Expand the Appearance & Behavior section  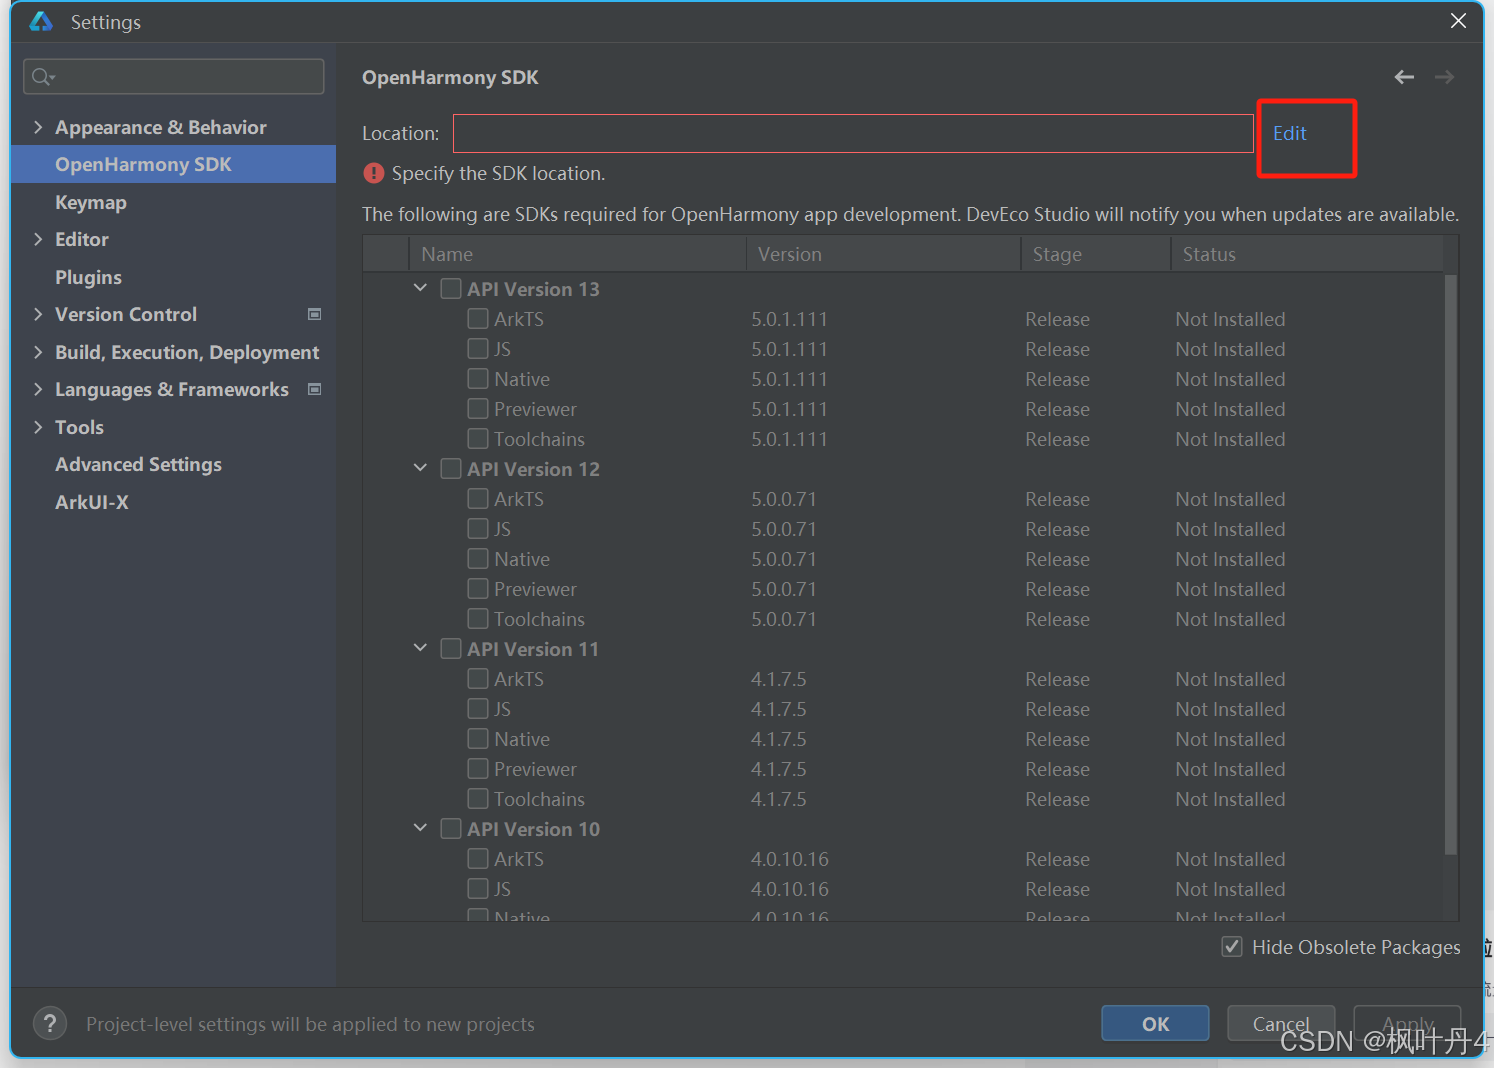coord(38,127)
